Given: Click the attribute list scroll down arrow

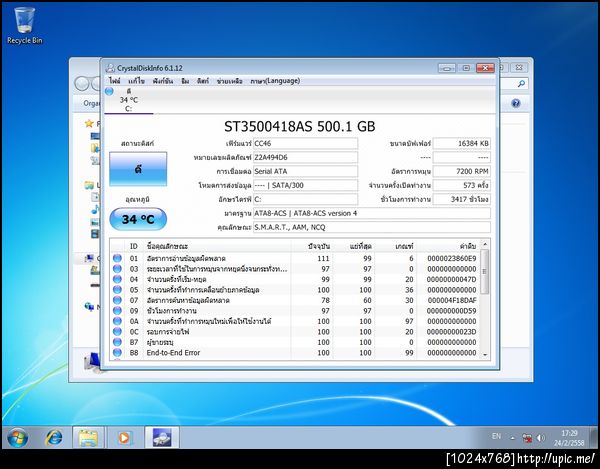Looking at the screenshot, I should click(x=485, y=355).
